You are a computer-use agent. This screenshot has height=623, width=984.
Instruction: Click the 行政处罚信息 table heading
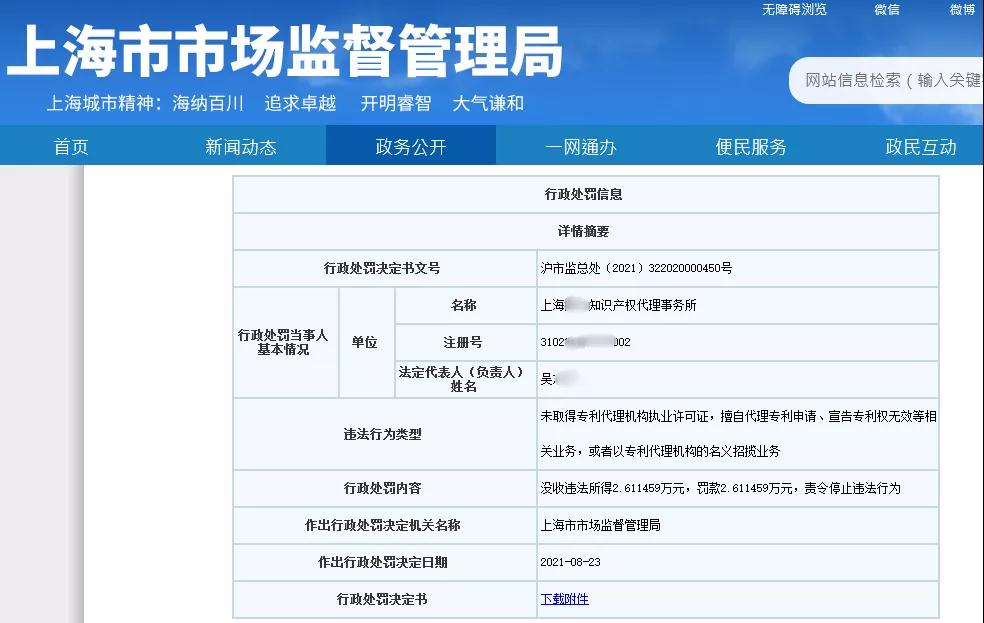pyautogui.click(x=584, y=194)
